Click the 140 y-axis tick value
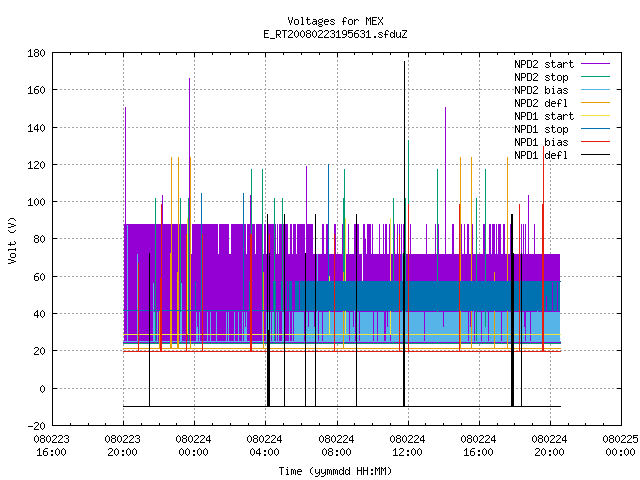Screen dimensions: 640x480 tap(36, 128)
